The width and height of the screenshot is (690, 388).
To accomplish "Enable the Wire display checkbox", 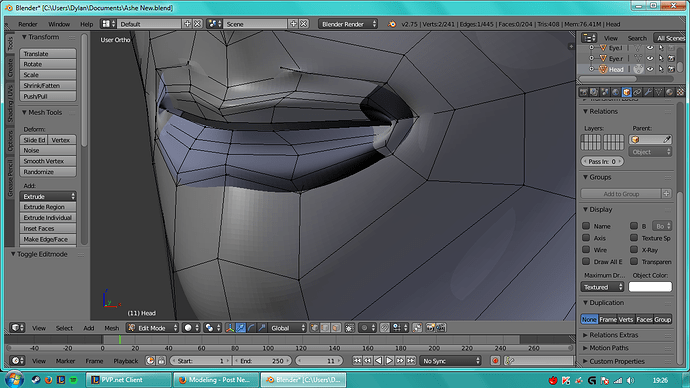I will (x=586, y=249).
